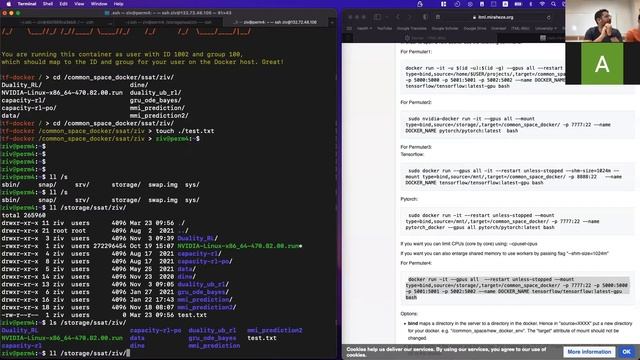Expand the University bookmarks folder

pos(546,29)
